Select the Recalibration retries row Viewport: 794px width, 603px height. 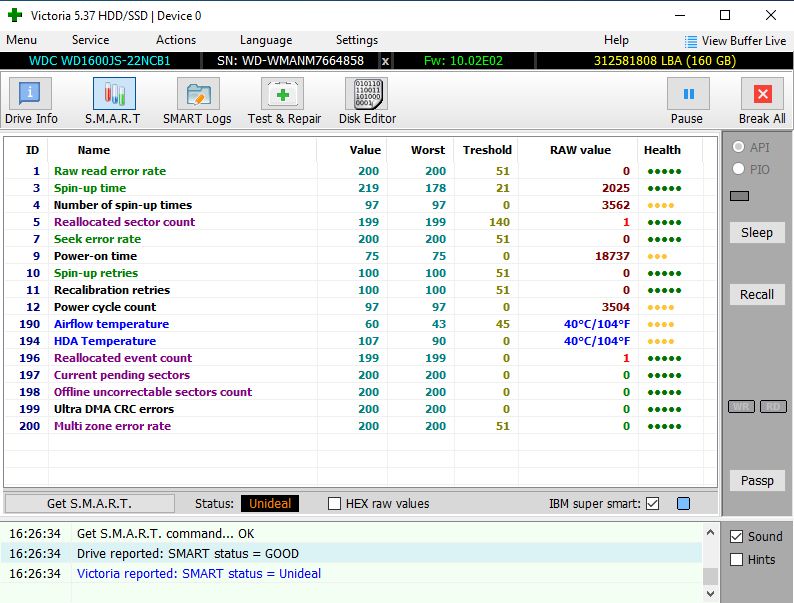coord(361,290)
